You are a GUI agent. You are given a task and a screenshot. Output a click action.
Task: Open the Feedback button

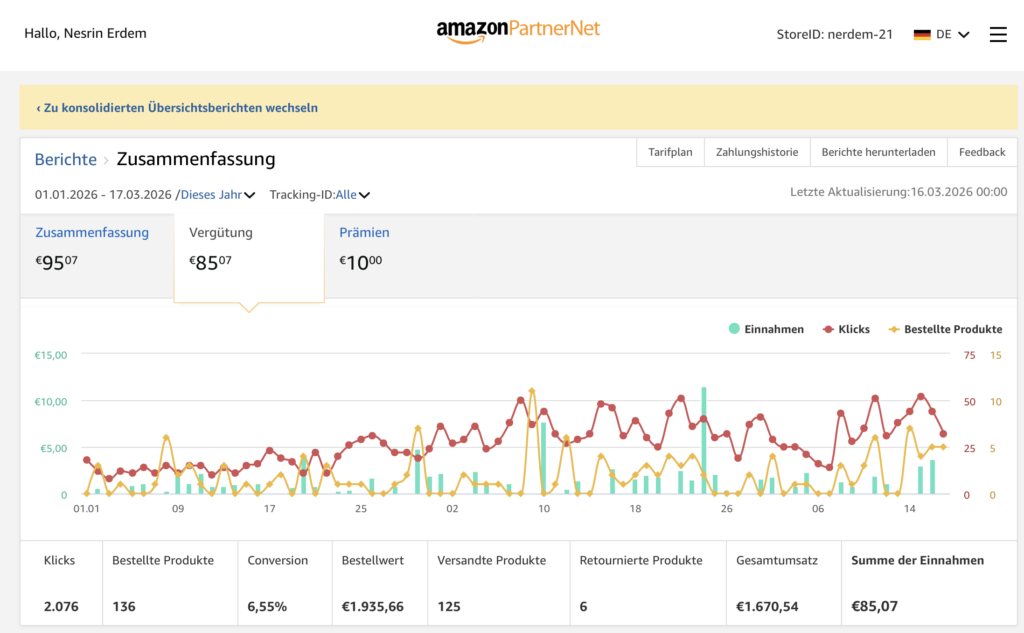[x=981, y=152]
